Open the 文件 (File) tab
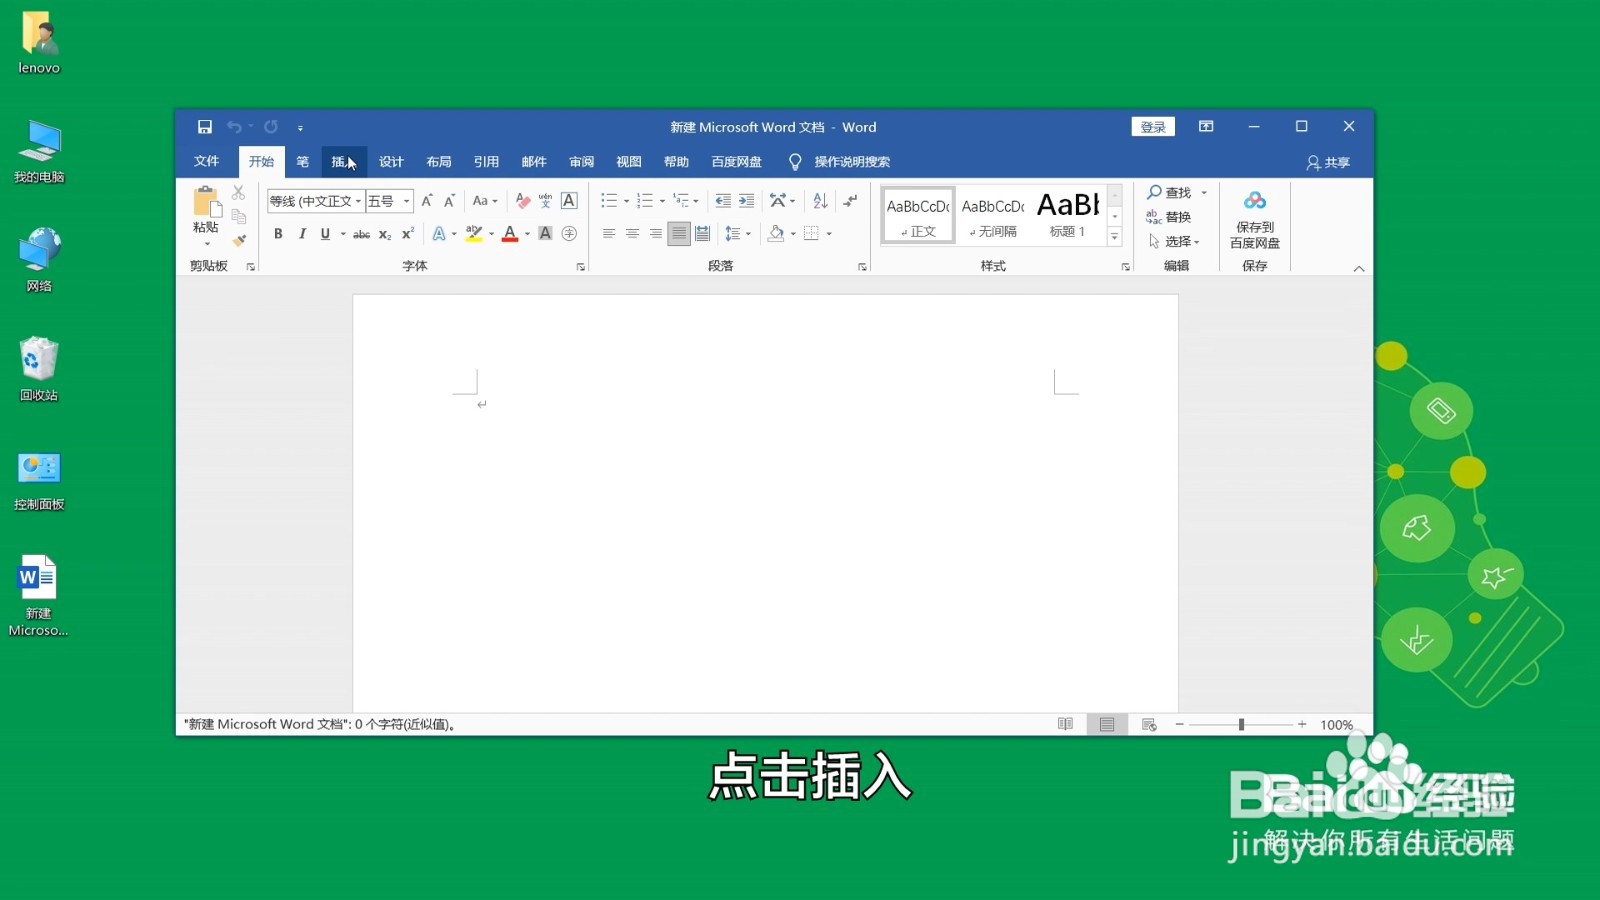This screenshot has height=900, width=1600. pyautogui.click(x=206, y=162)
